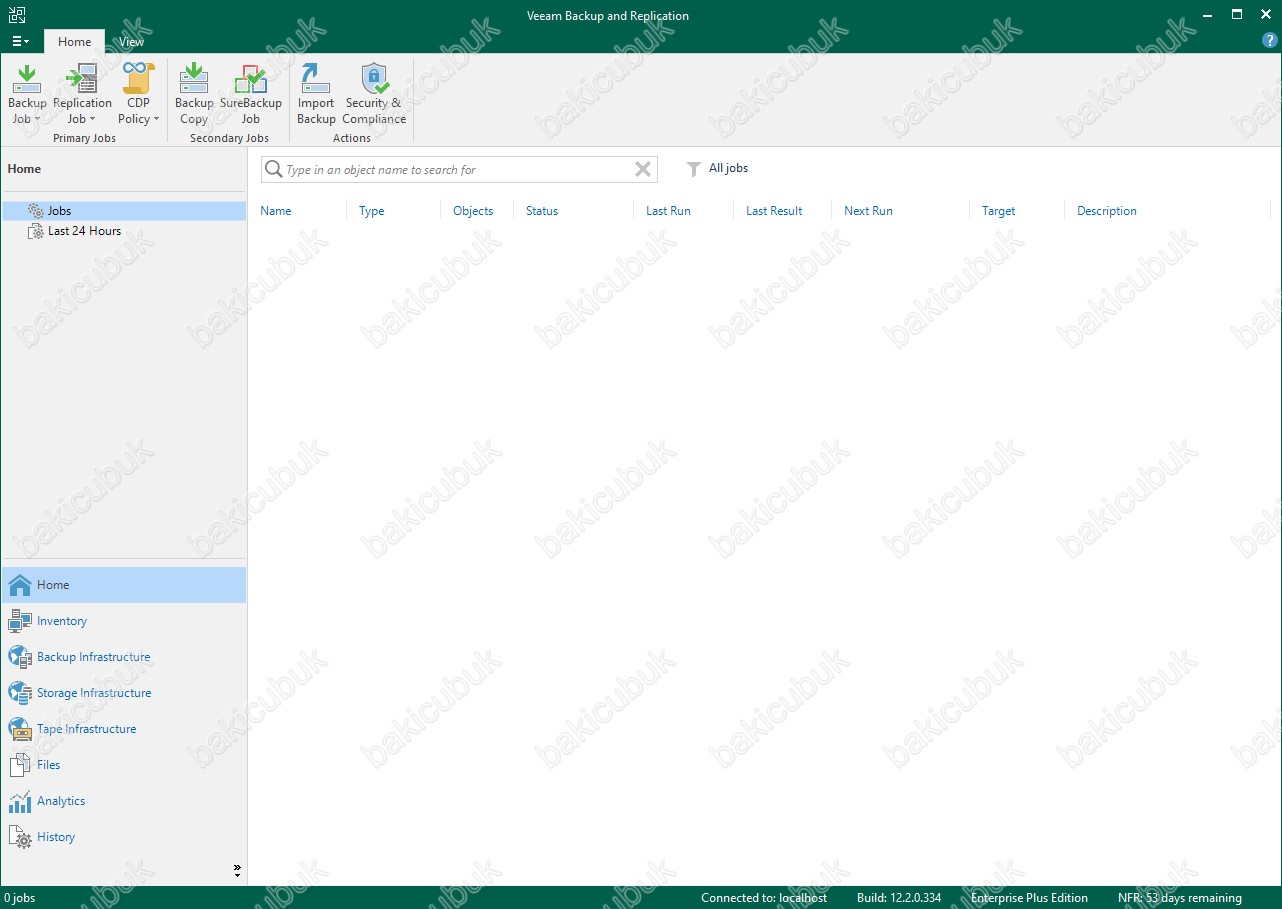Open the Storage Infrastructure view
1282x909 pixels.
tap(124, 693)
